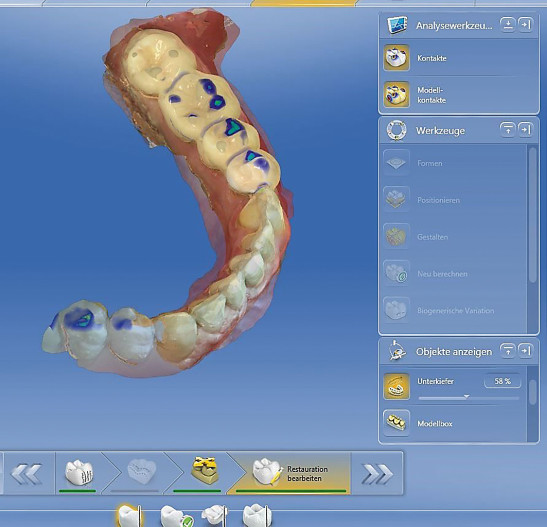This screenshot has height=527, width=547.
Task: Toggle Unterkiefer visibility icon
Action: point(396,386)
